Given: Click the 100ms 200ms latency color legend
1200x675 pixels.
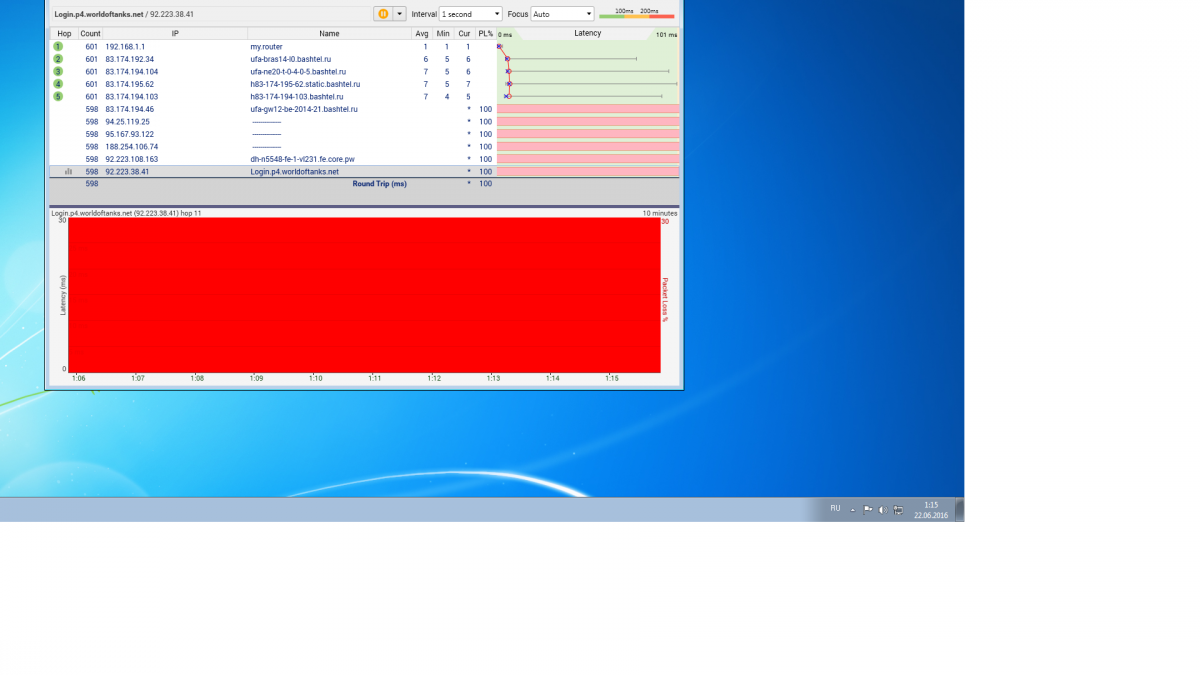Looking at the screenshot, I should pyautogui.click(x=637, y=13).
